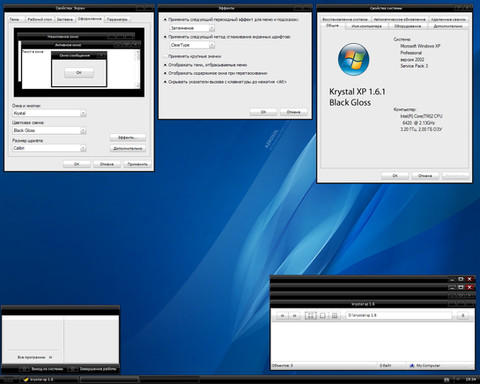Viewport: 480px width, 384px height.
Task: Open the Имя компьютера tab
Action: click(x=367, y=26)
